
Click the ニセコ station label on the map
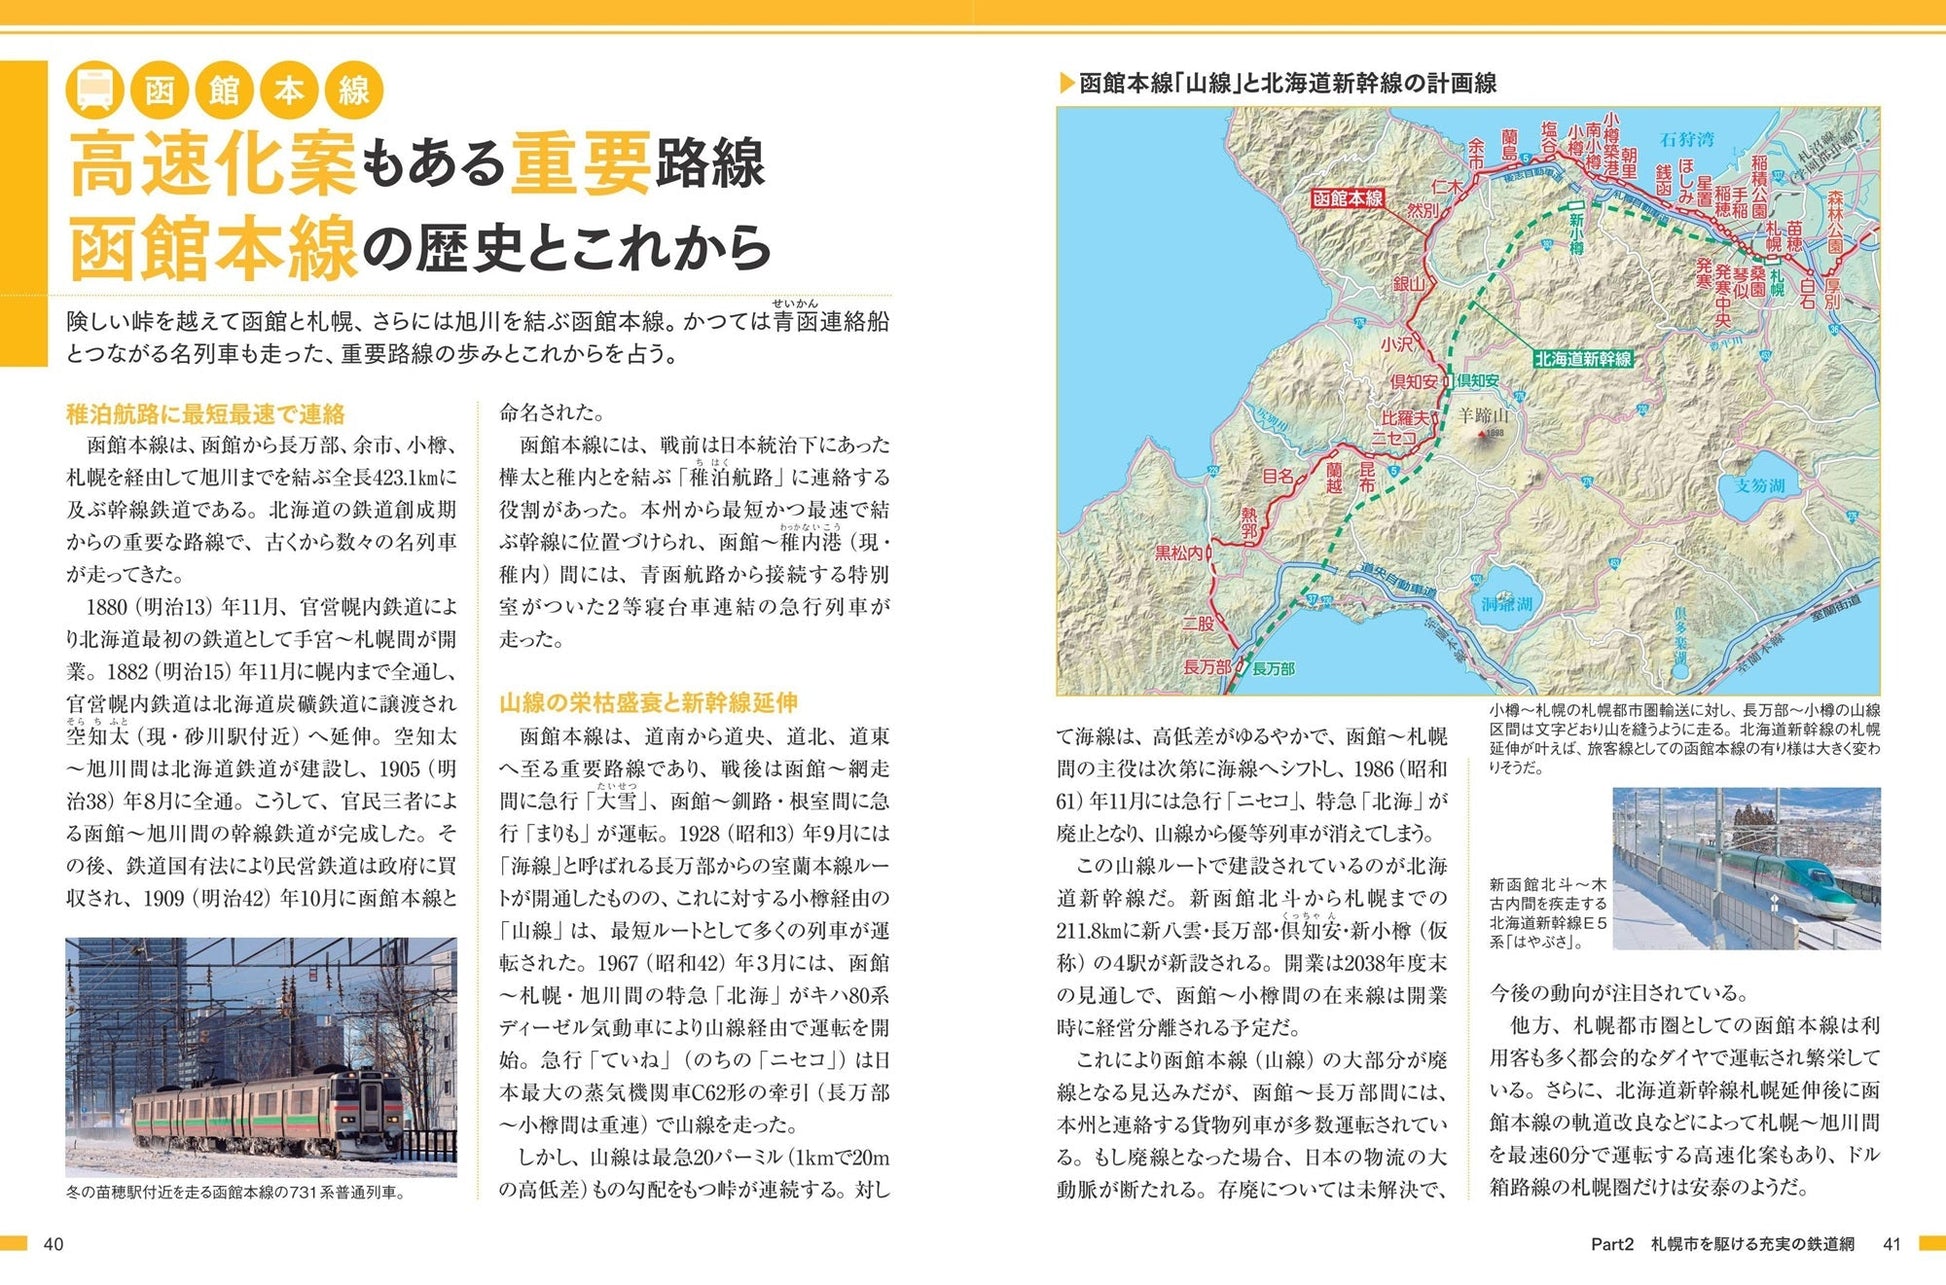pos(1394,438)
